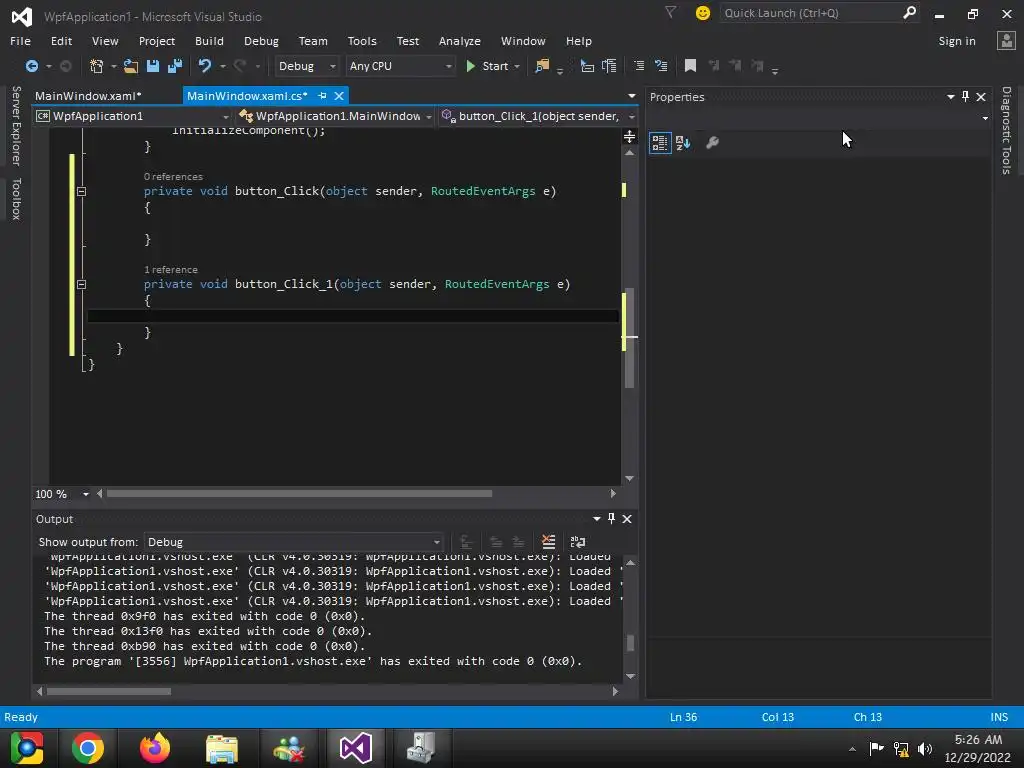Open the Show output from Debug dropdown
Screen dimensions: 1024x768
pyautogui.click(x=293, y=542)
